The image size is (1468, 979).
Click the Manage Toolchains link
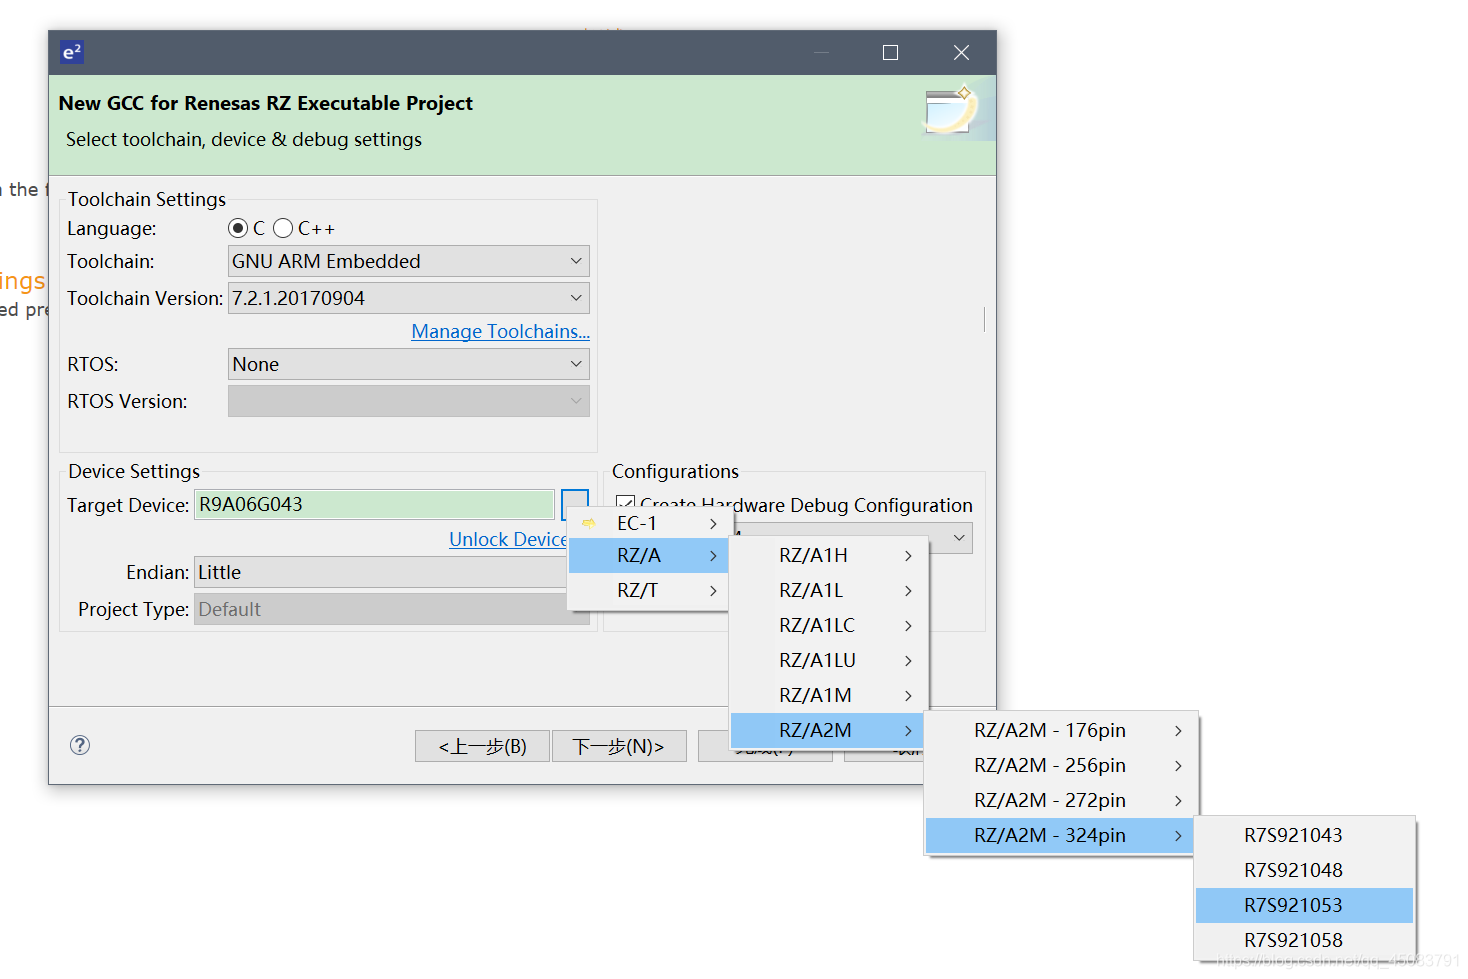point(500,331)
